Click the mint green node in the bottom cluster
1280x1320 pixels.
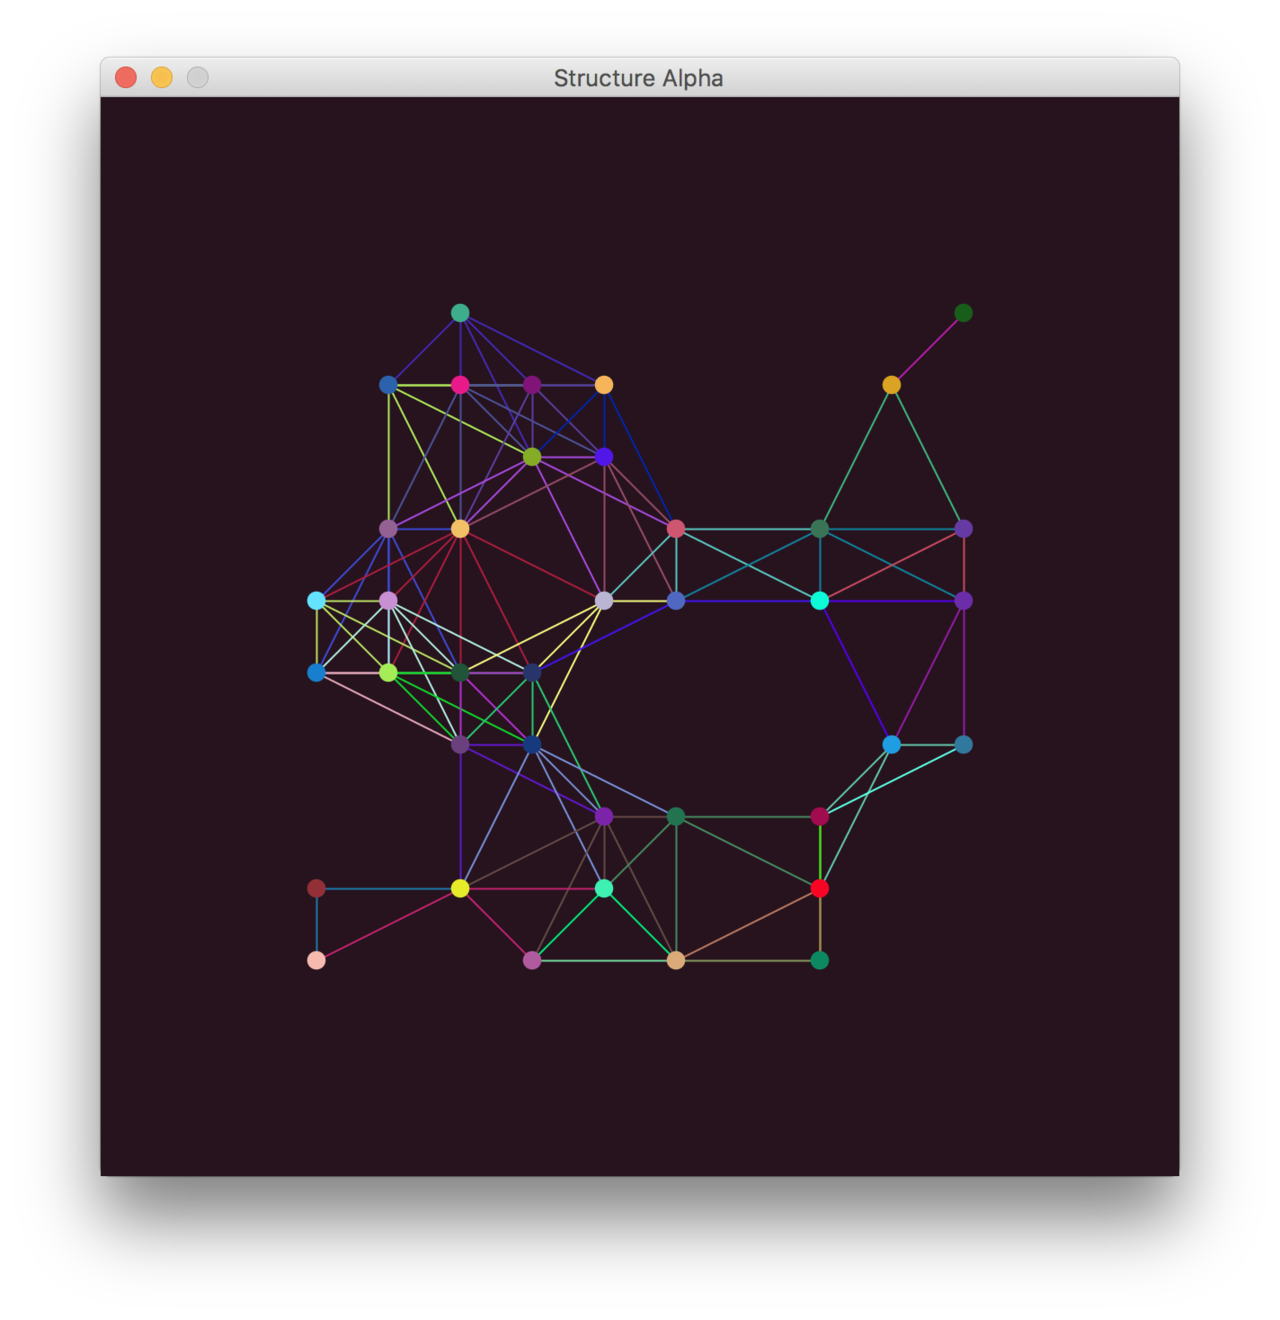pyautogui.click(x=604, y=888)
